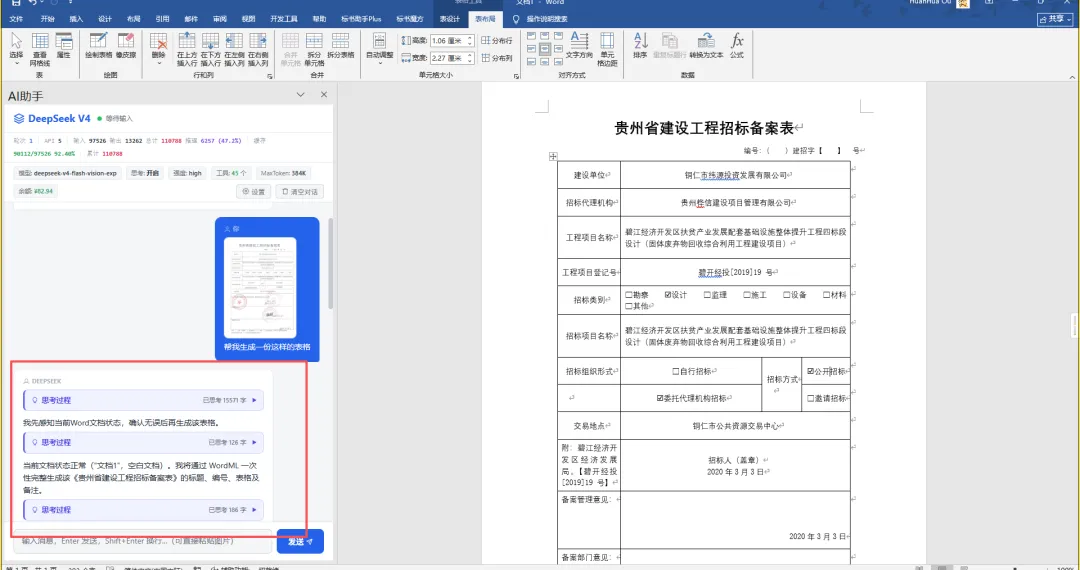Screen dimensions: 1080x570
Task: Open the 删除 dropdown arrow
Action: (158, 63)
